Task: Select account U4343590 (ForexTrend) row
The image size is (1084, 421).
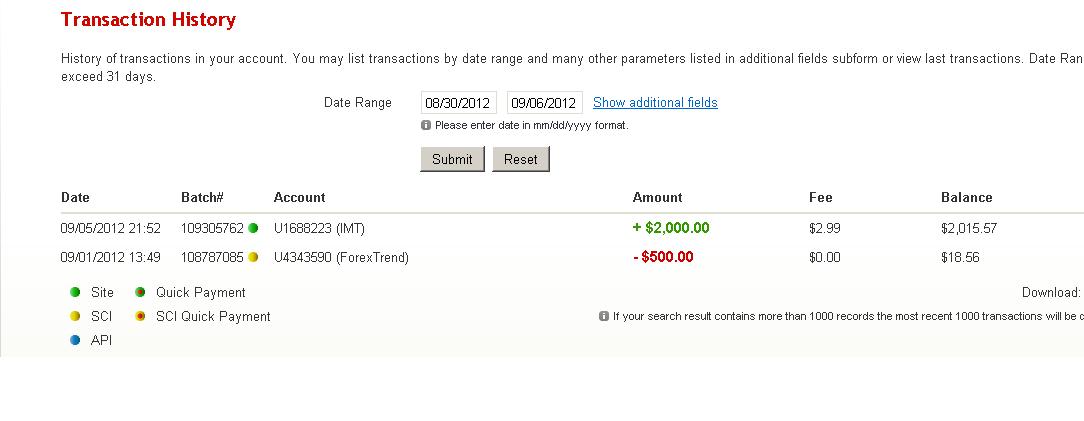Action: point(341,257)
